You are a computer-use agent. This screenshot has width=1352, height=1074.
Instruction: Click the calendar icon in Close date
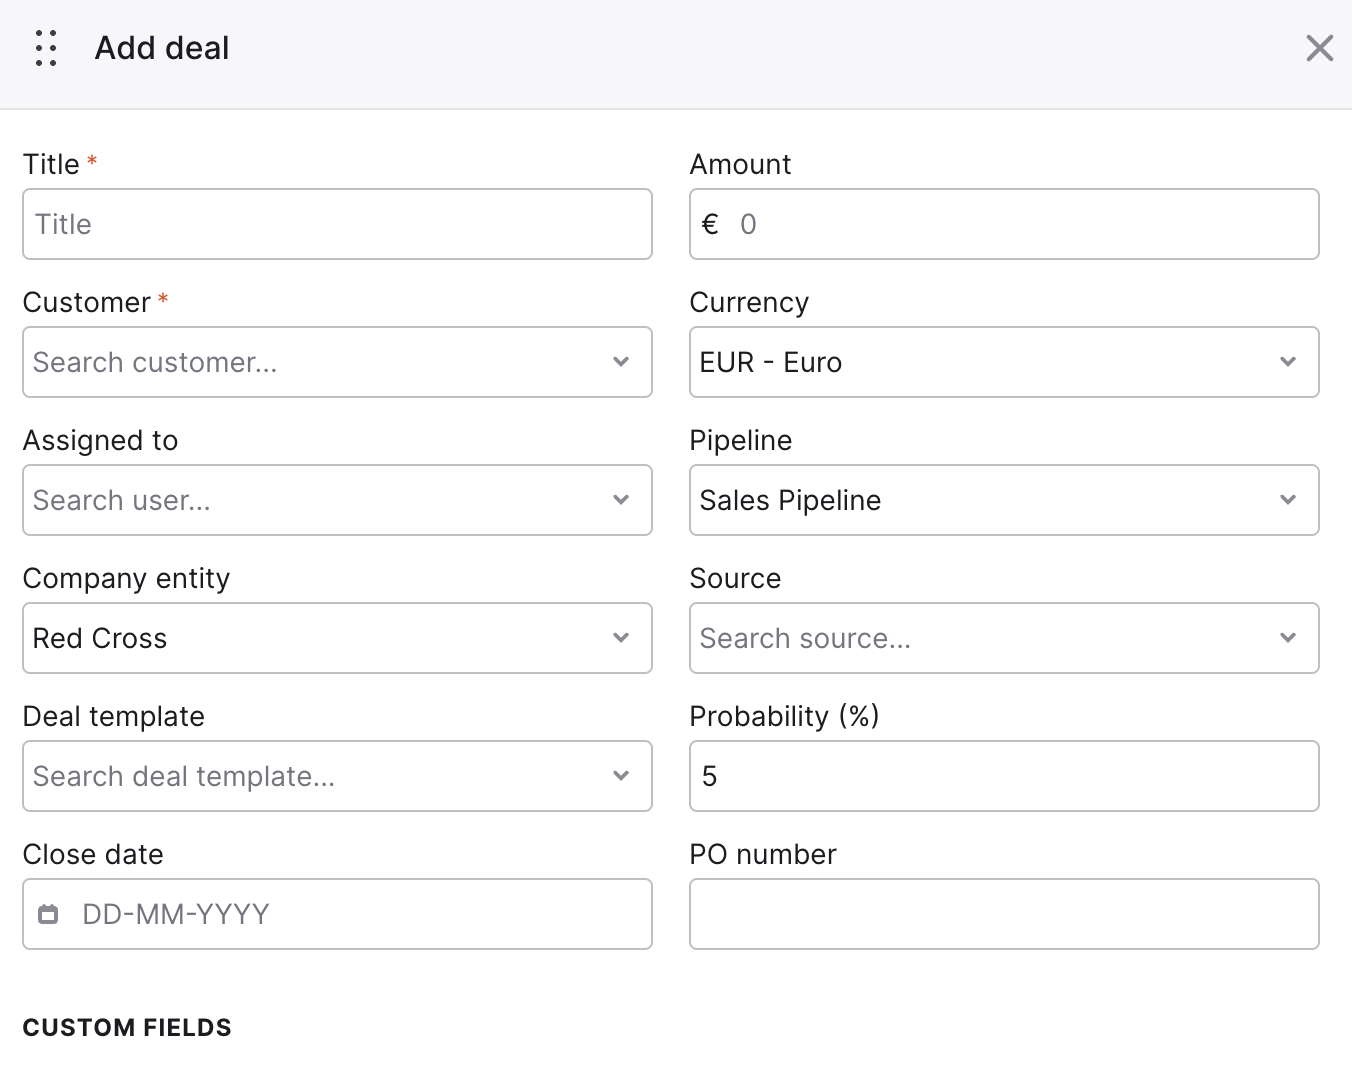coord(48,914)
